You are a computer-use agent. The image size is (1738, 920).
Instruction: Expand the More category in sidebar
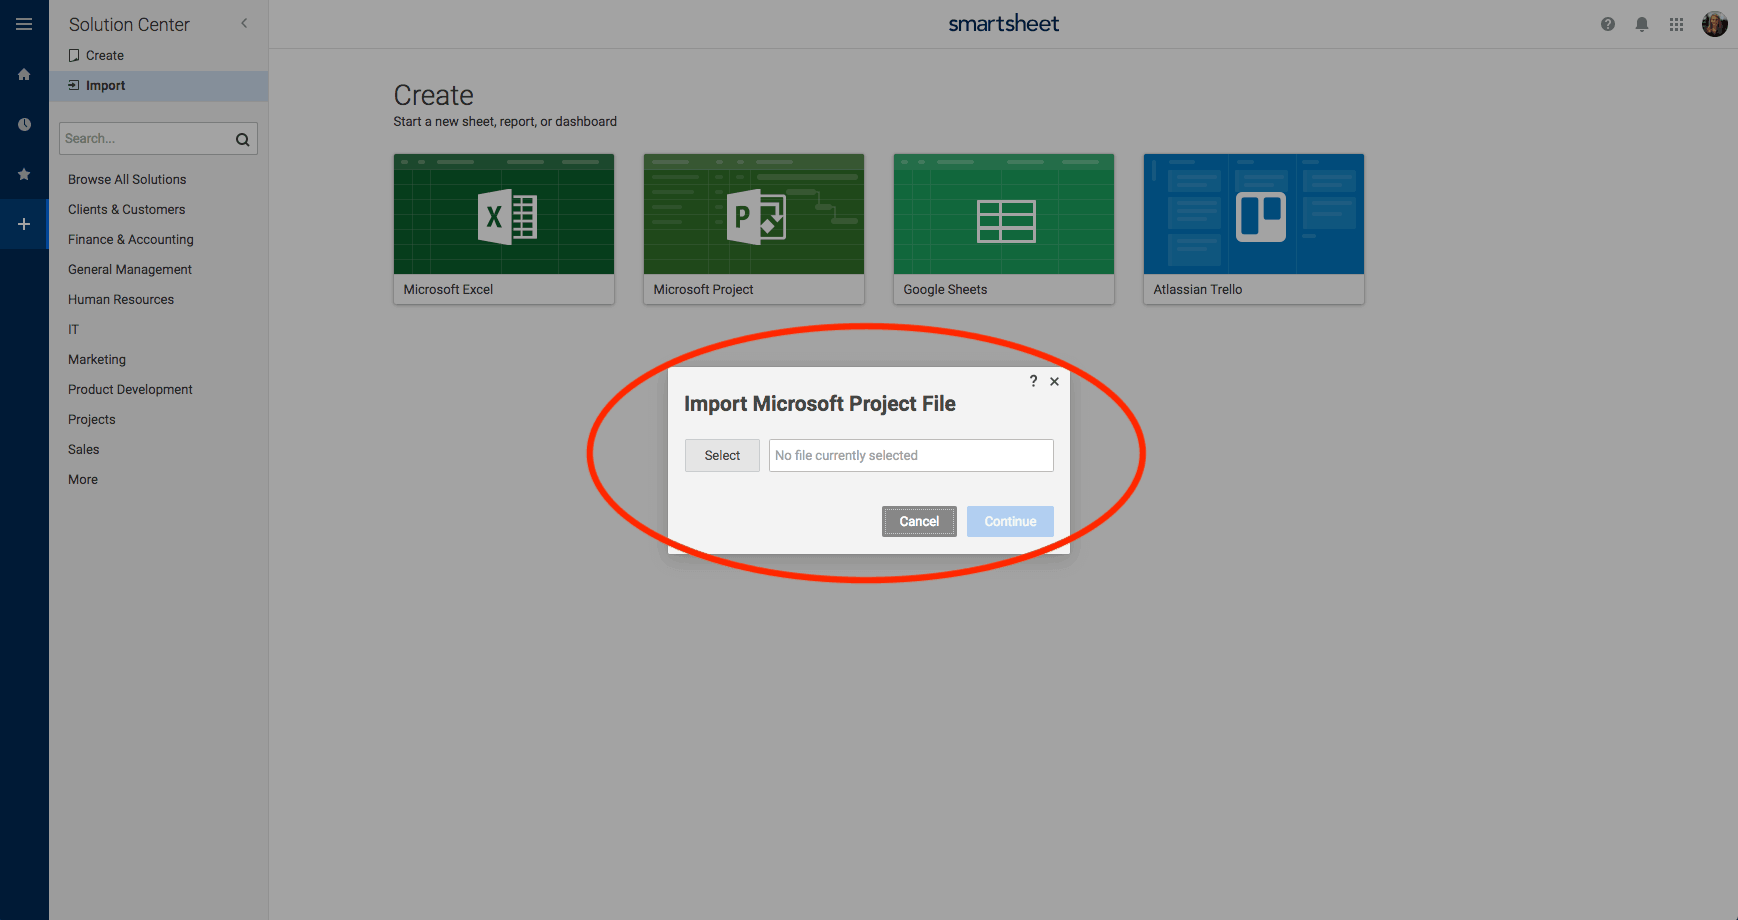pos(83,479)
